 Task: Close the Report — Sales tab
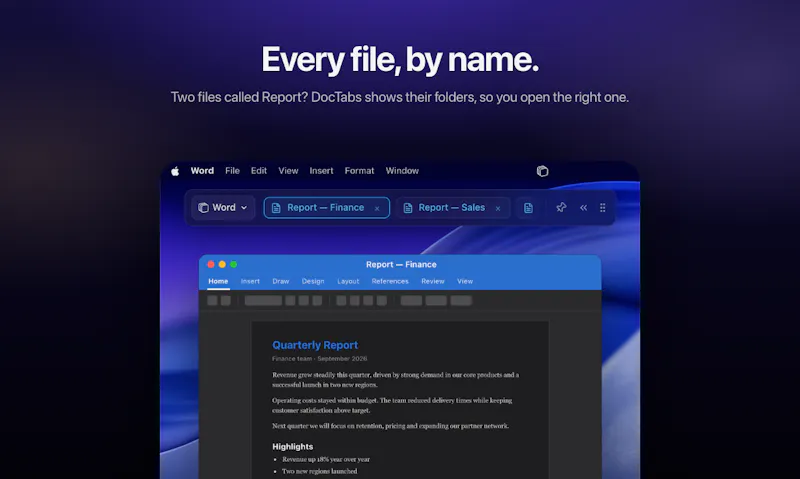pos(498,208)
